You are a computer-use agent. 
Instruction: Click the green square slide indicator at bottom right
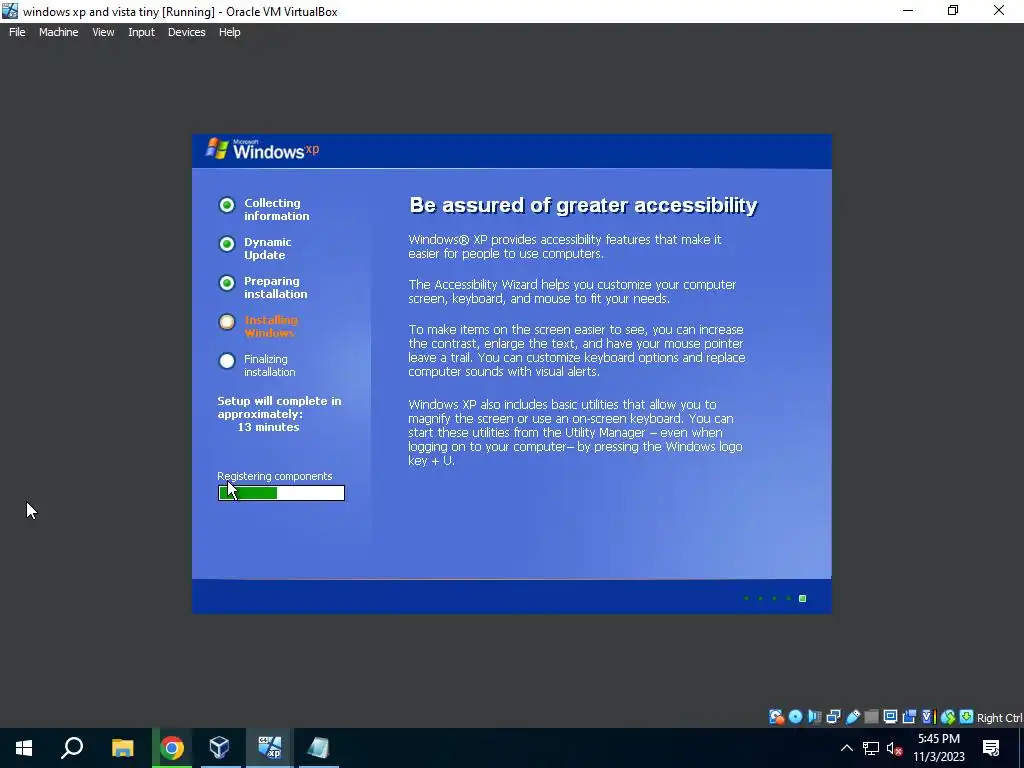[x=803, y=598]
